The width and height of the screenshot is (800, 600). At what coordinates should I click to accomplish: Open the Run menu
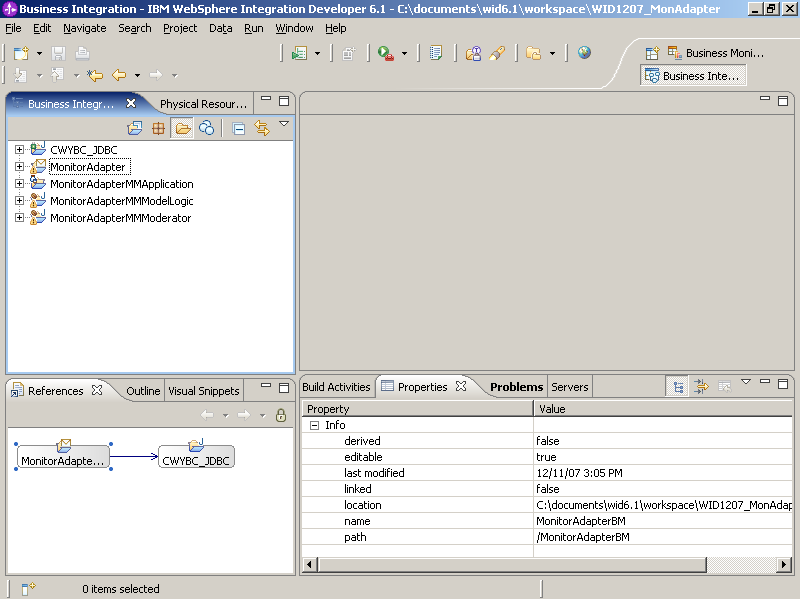pos(254,29)
